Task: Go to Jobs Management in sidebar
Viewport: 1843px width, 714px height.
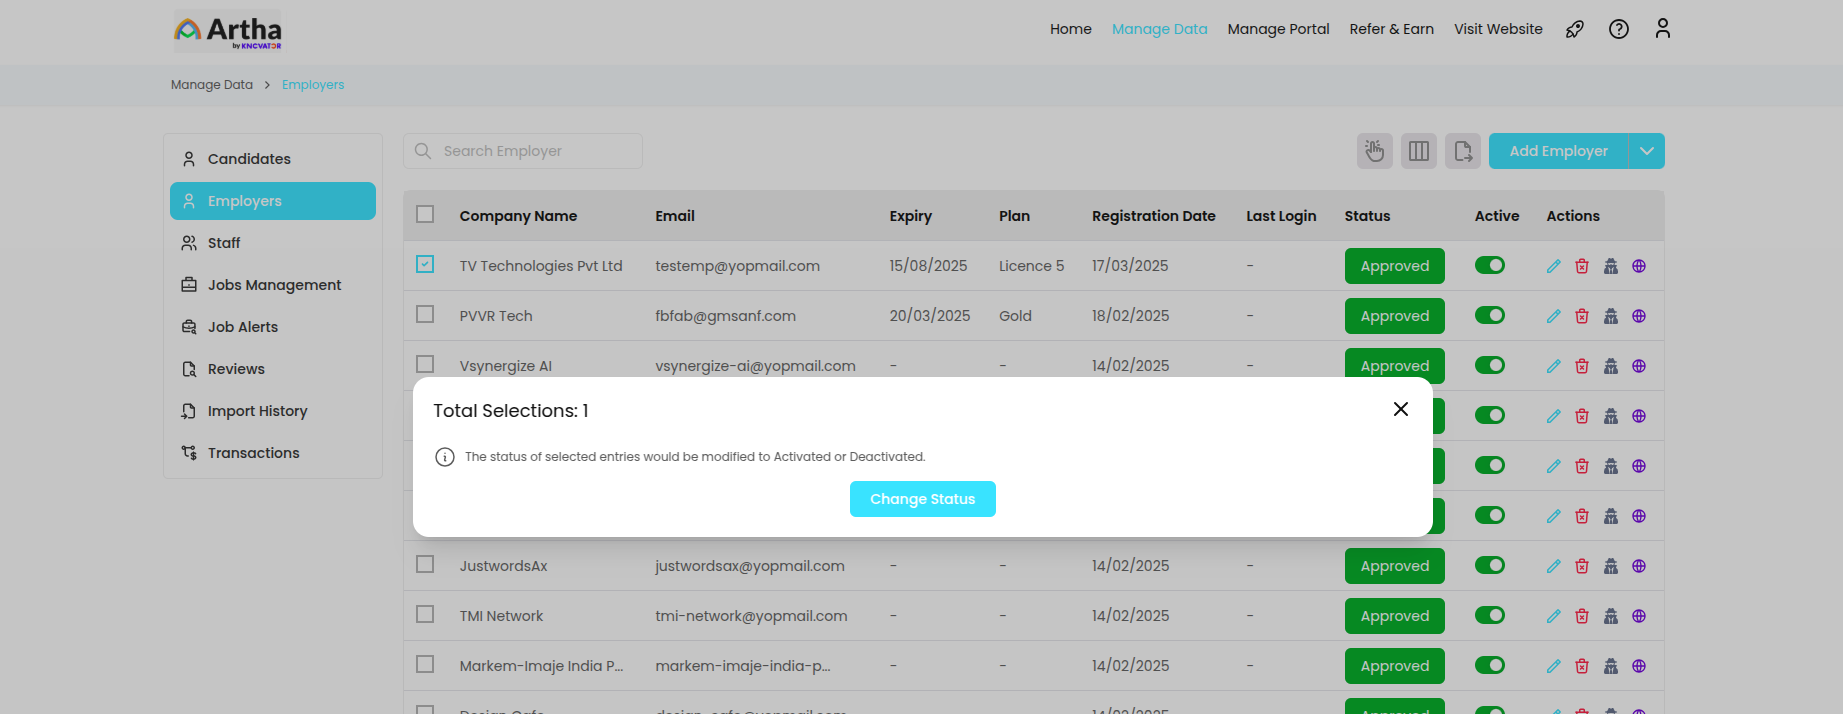Action: click(274, 285)
